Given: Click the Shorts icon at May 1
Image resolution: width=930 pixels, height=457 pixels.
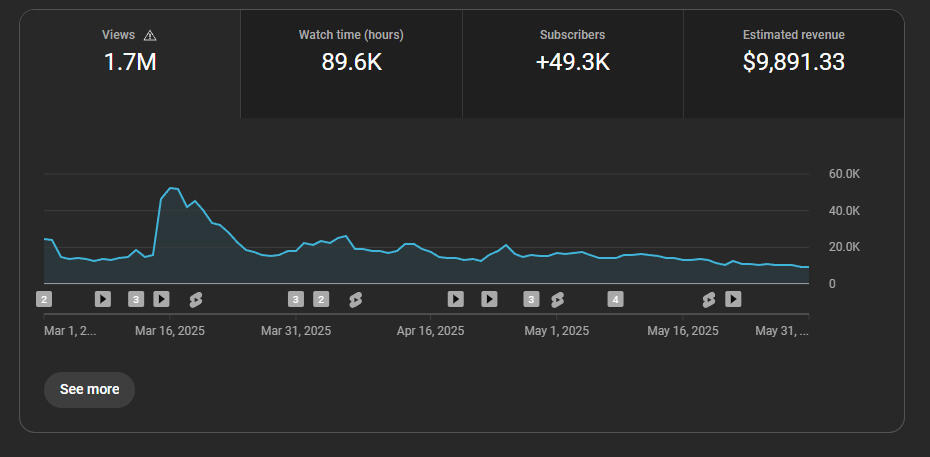Looking at the screenshot, I should [557, 299].
